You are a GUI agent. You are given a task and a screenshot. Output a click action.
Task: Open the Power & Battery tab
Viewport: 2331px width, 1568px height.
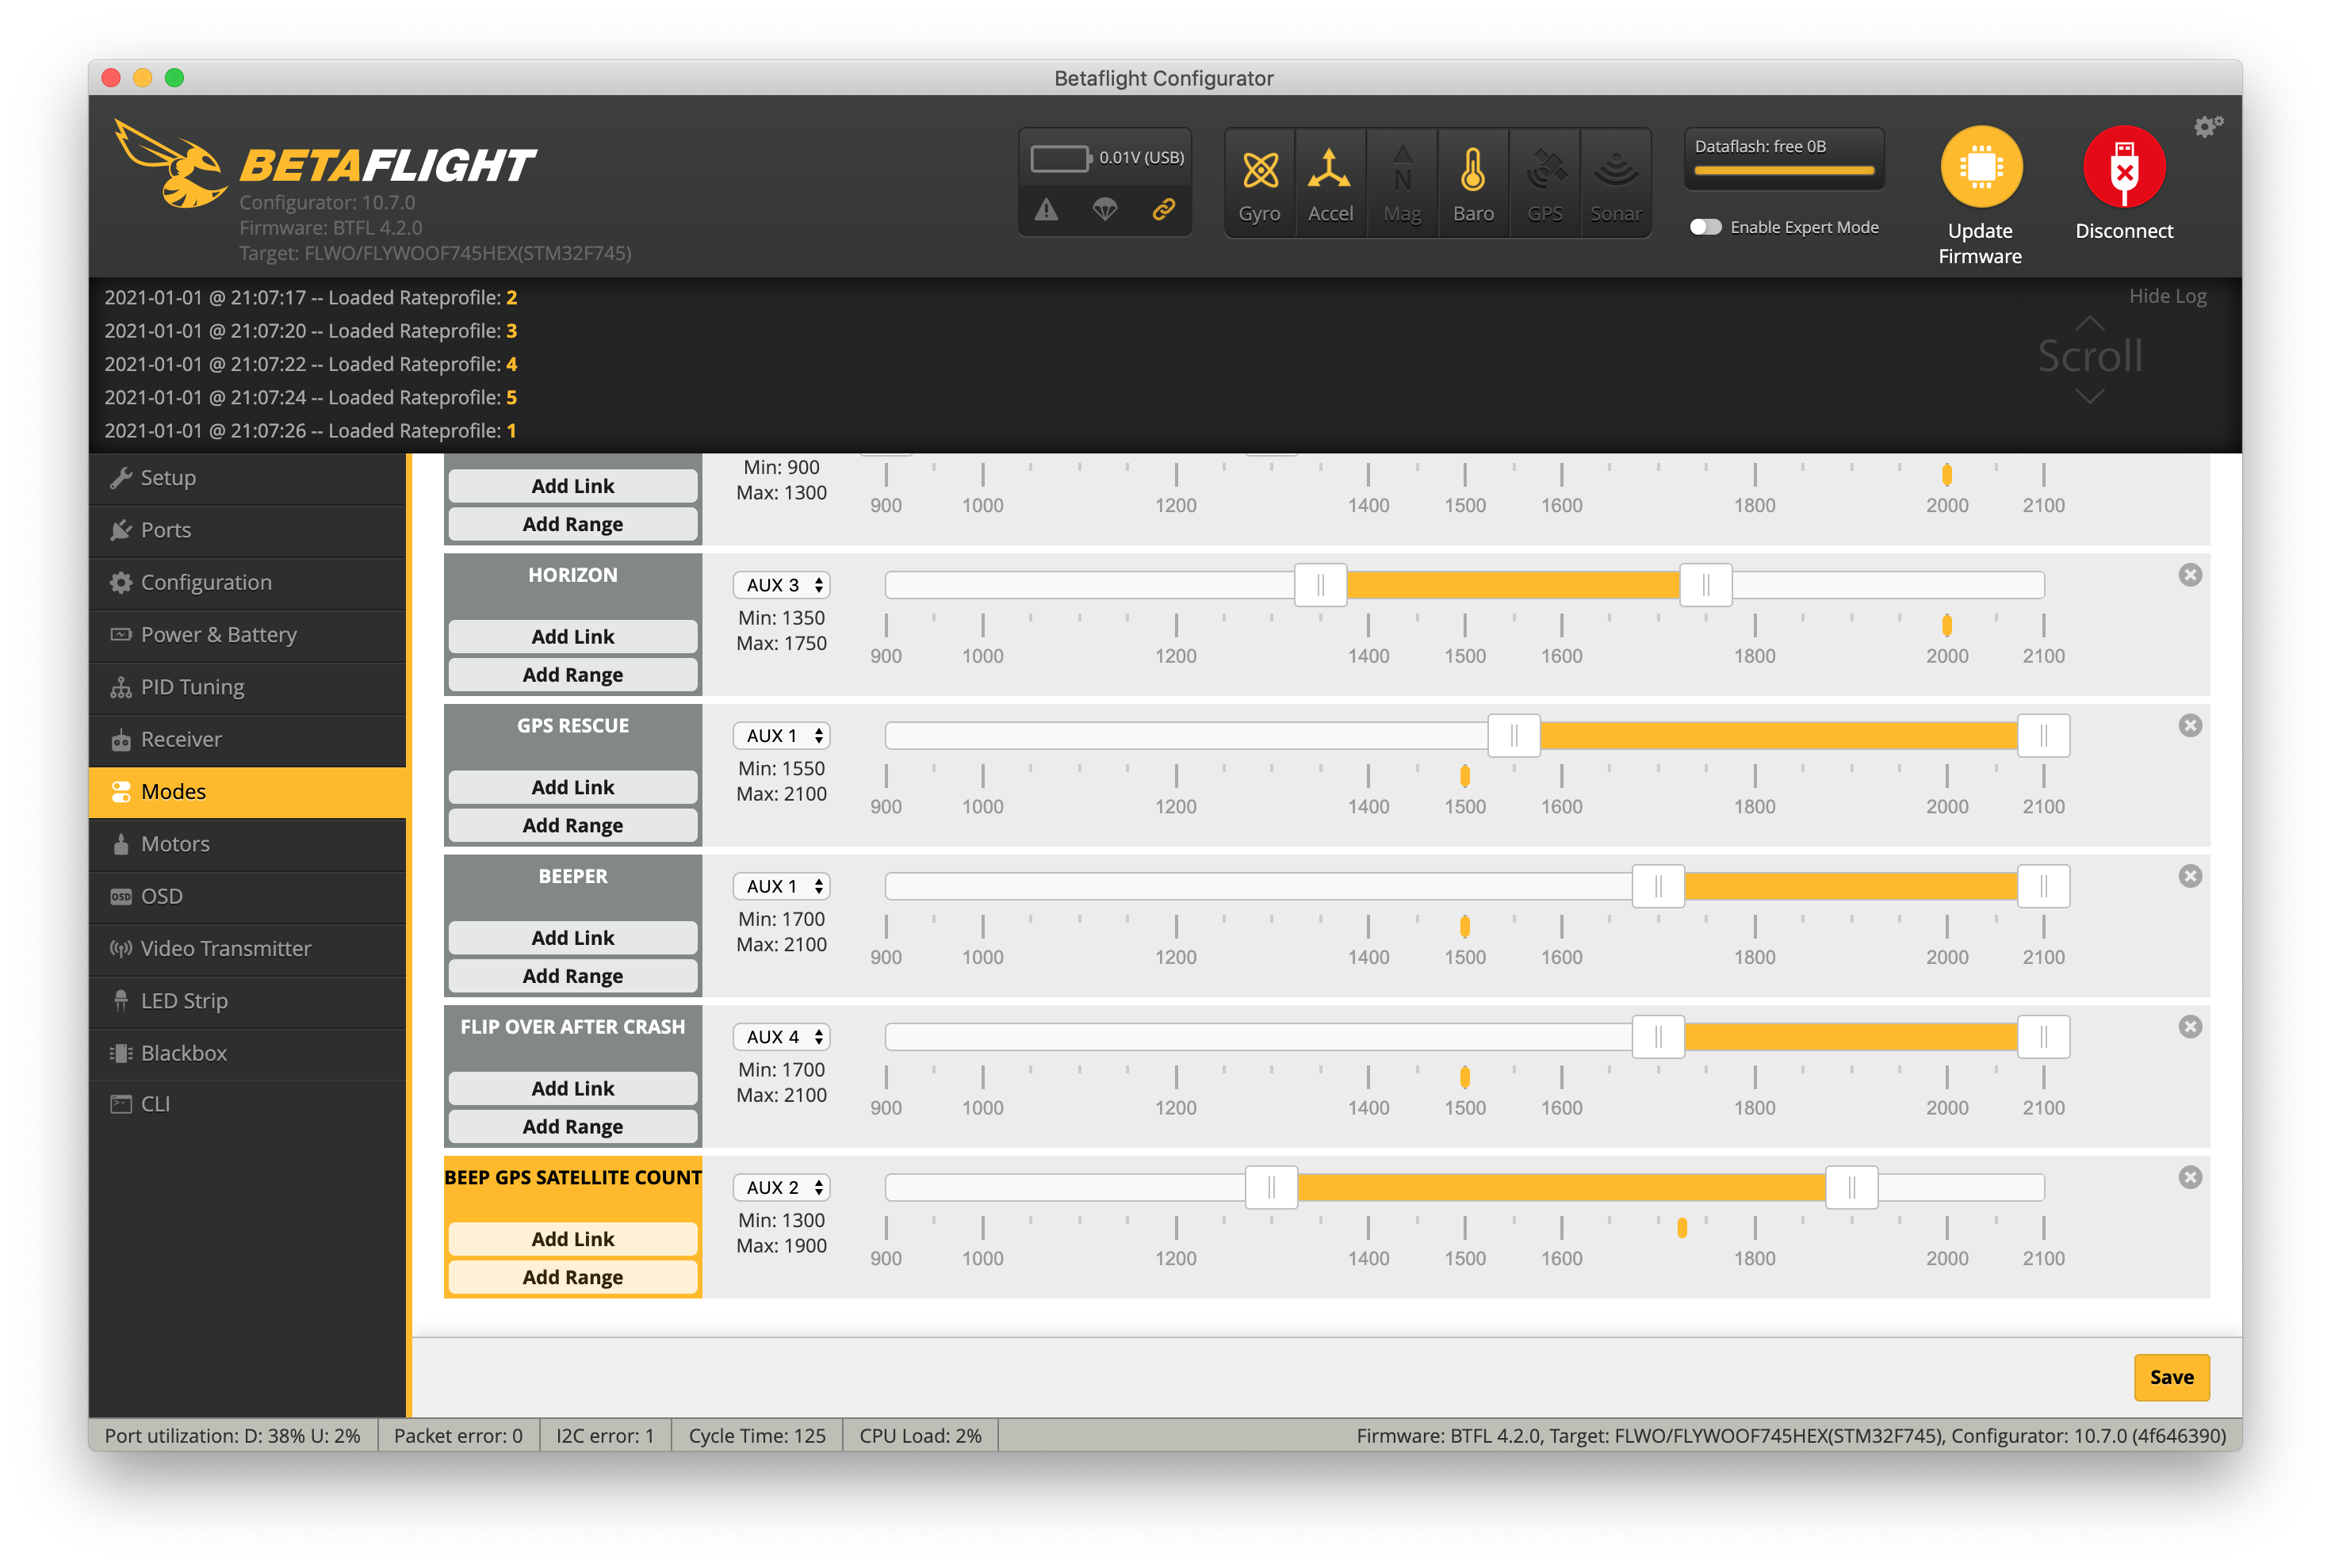tap(247, 635)
